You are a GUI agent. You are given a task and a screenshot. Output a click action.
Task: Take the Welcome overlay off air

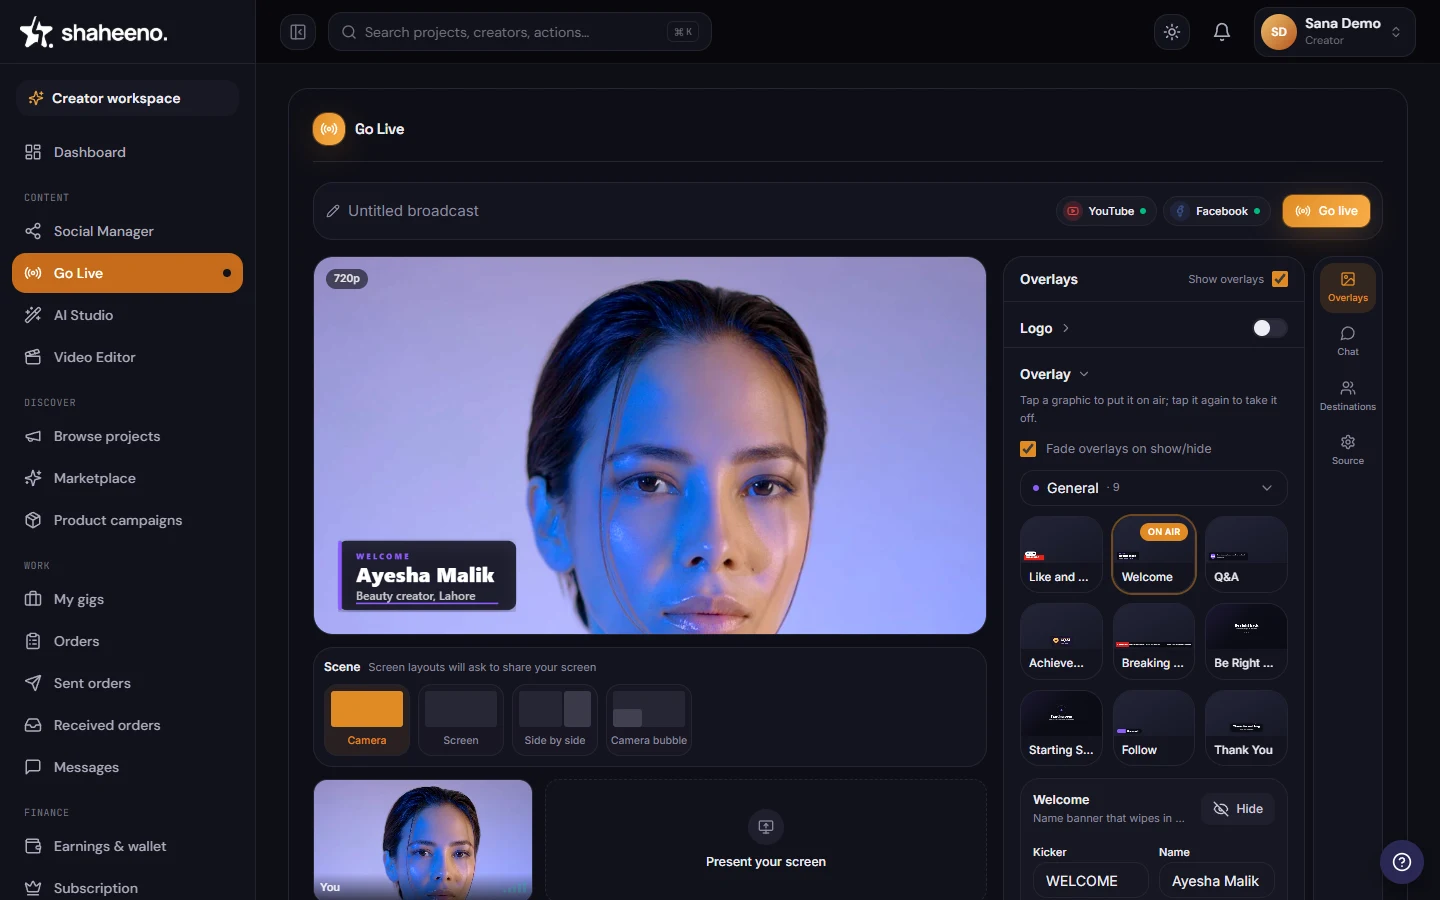click(1154, 555)
